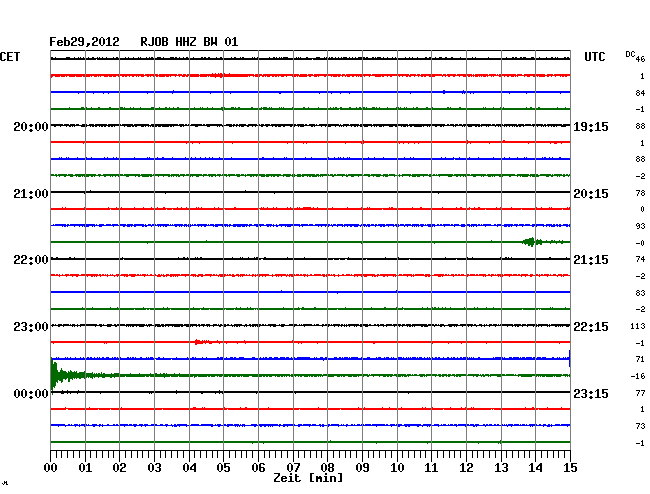Select the station label RJOB HHZ BW 01

(189, 42)
